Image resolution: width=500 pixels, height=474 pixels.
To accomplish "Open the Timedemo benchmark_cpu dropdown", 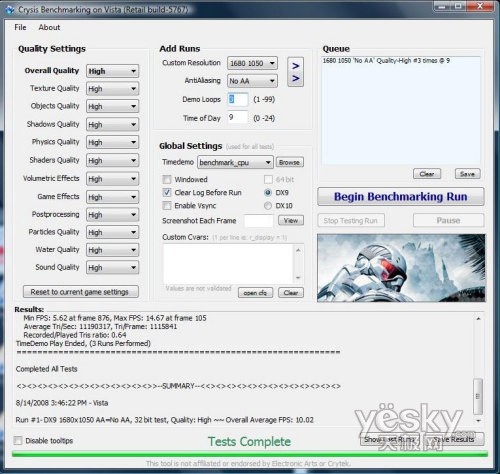I will pyautogui.click(x=235, y=162).
